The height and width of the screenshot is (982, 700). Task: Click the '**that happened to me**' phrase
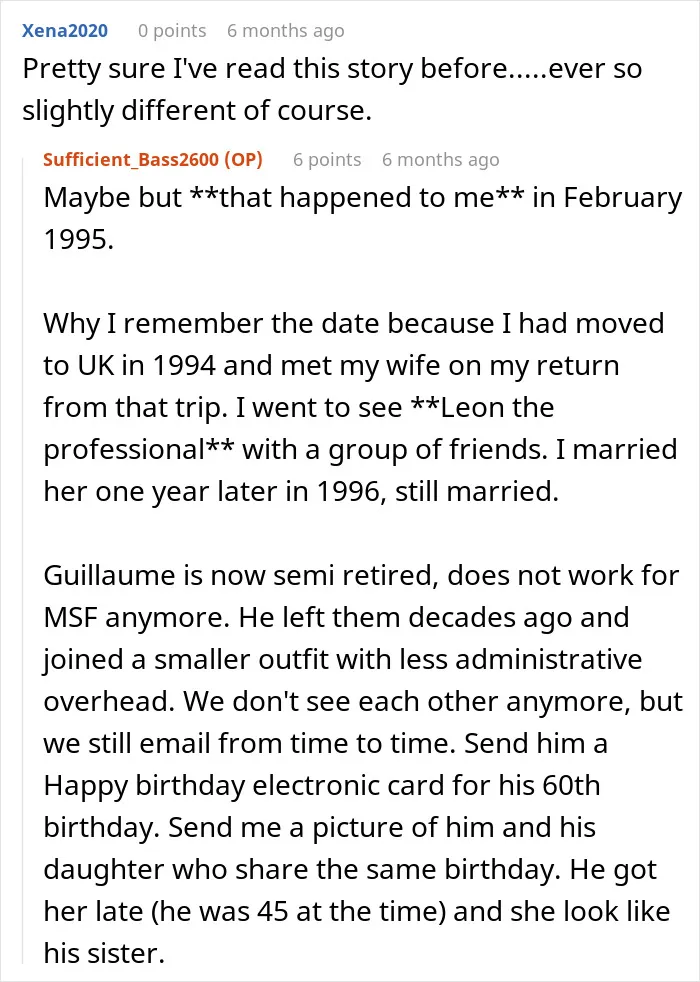(x=357, y=197)
